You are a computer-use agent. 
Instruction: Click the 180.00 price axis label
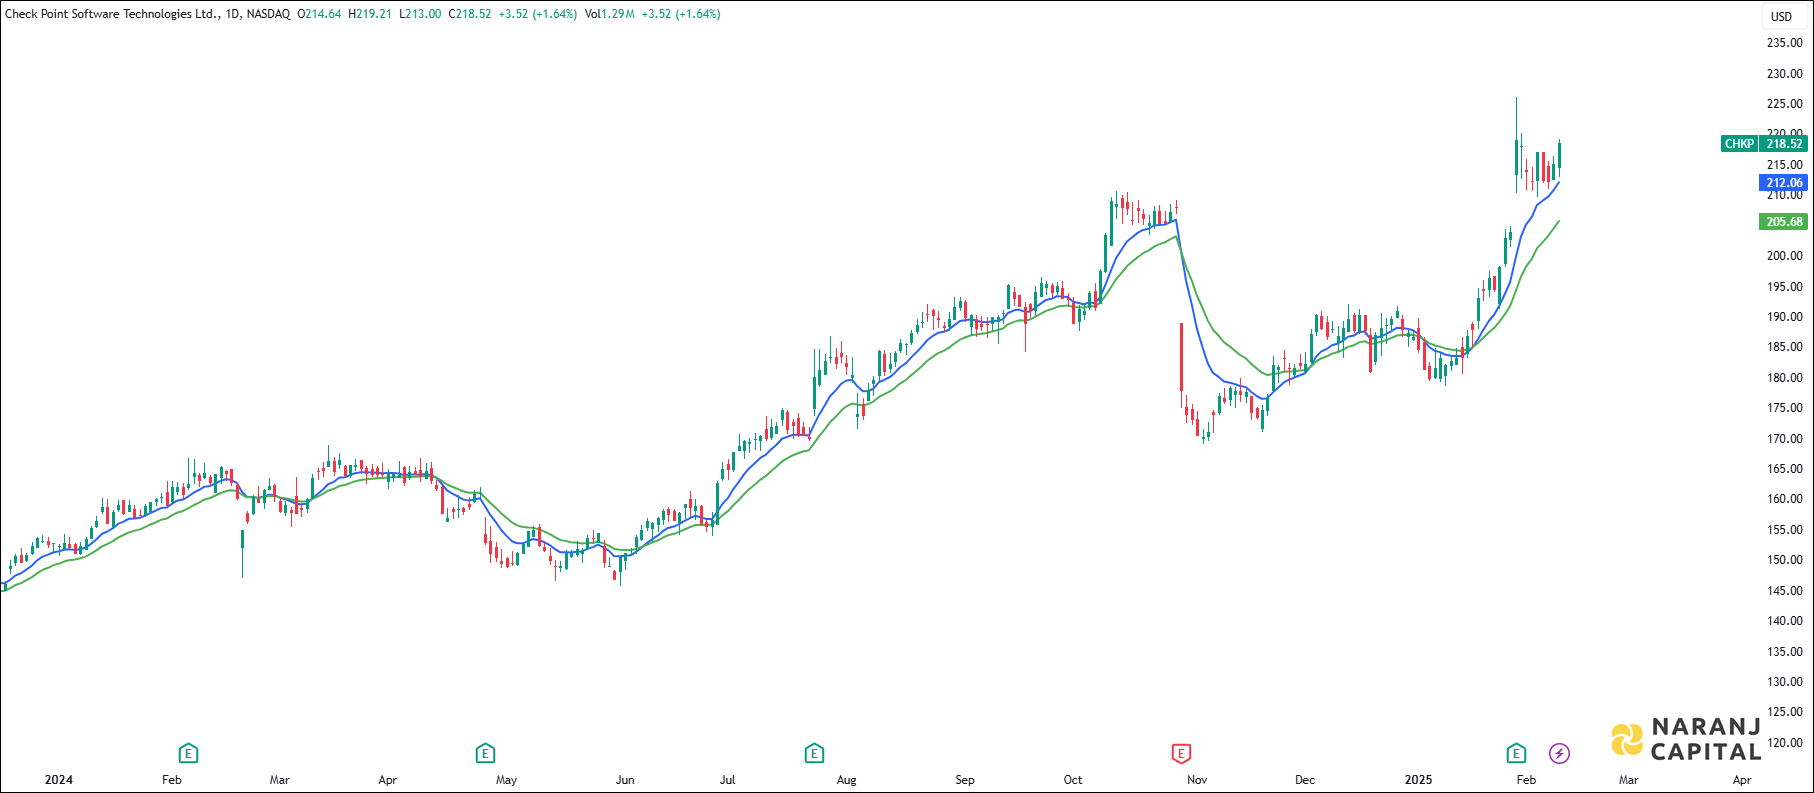(1784, 378)
